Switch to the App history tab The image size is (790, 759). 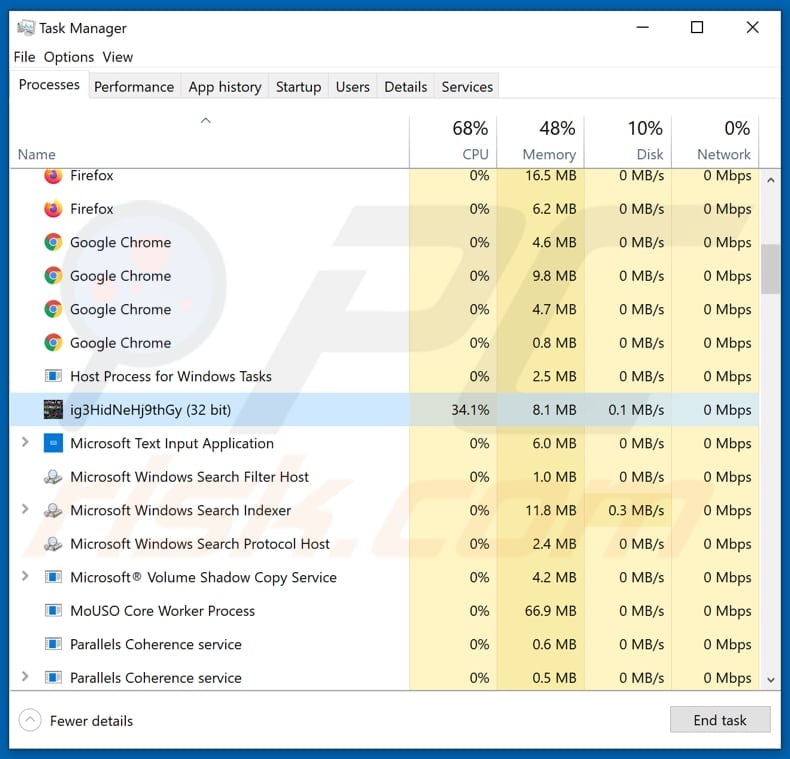225,87
